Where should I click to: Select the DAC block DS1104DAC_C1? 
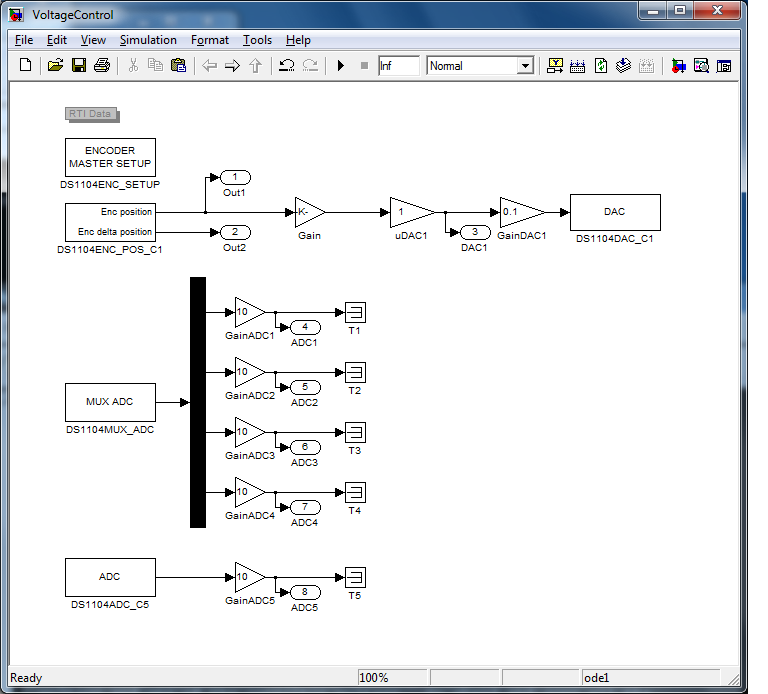click(615, 212)
